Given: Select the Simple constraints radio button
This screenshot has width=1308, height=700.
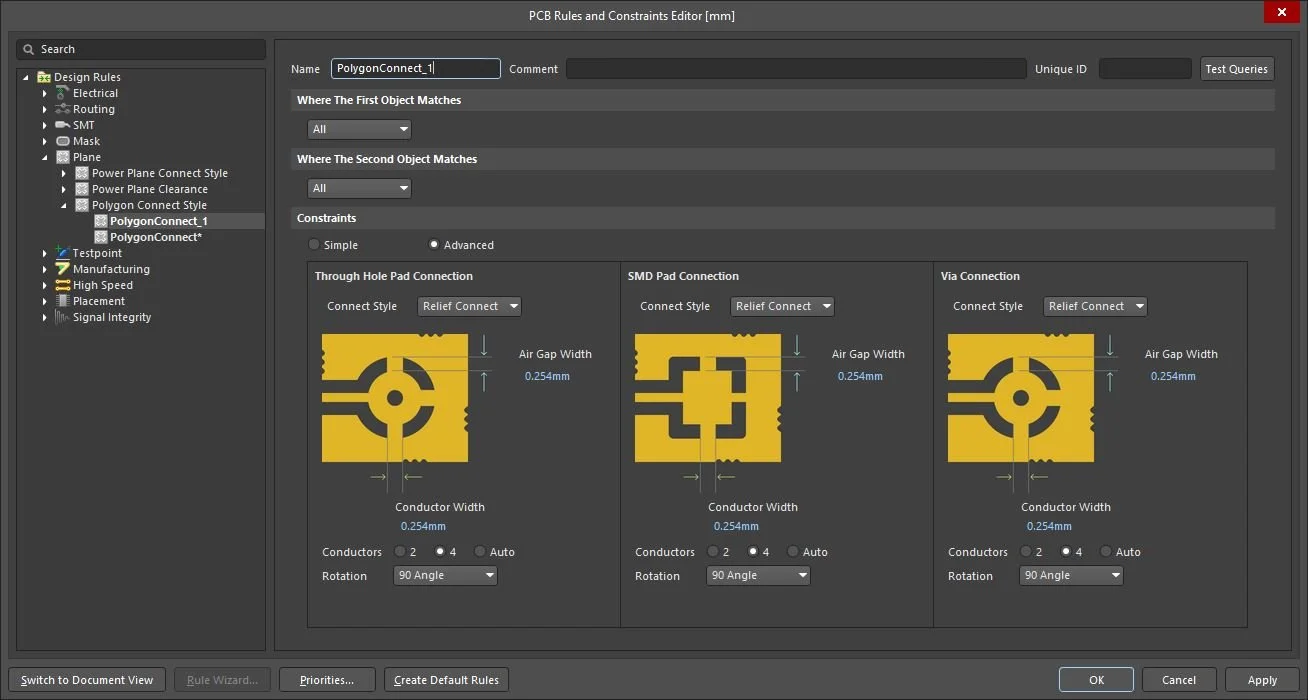Looking at the screenshot, I should tap(313, 244).
